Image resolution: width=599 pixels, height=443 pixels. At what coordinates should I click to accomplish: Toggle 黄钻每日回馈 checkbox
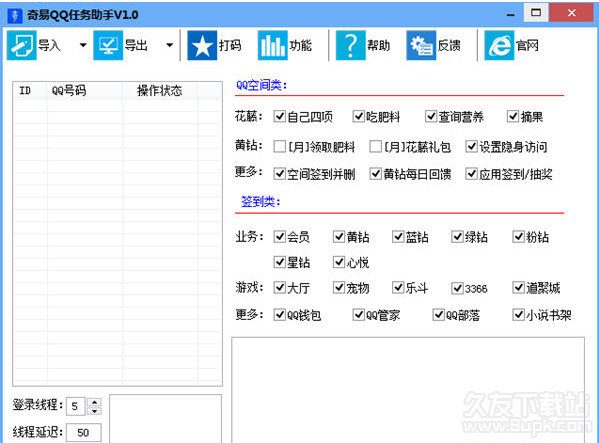pyautogui.click(x=376, y=174)
